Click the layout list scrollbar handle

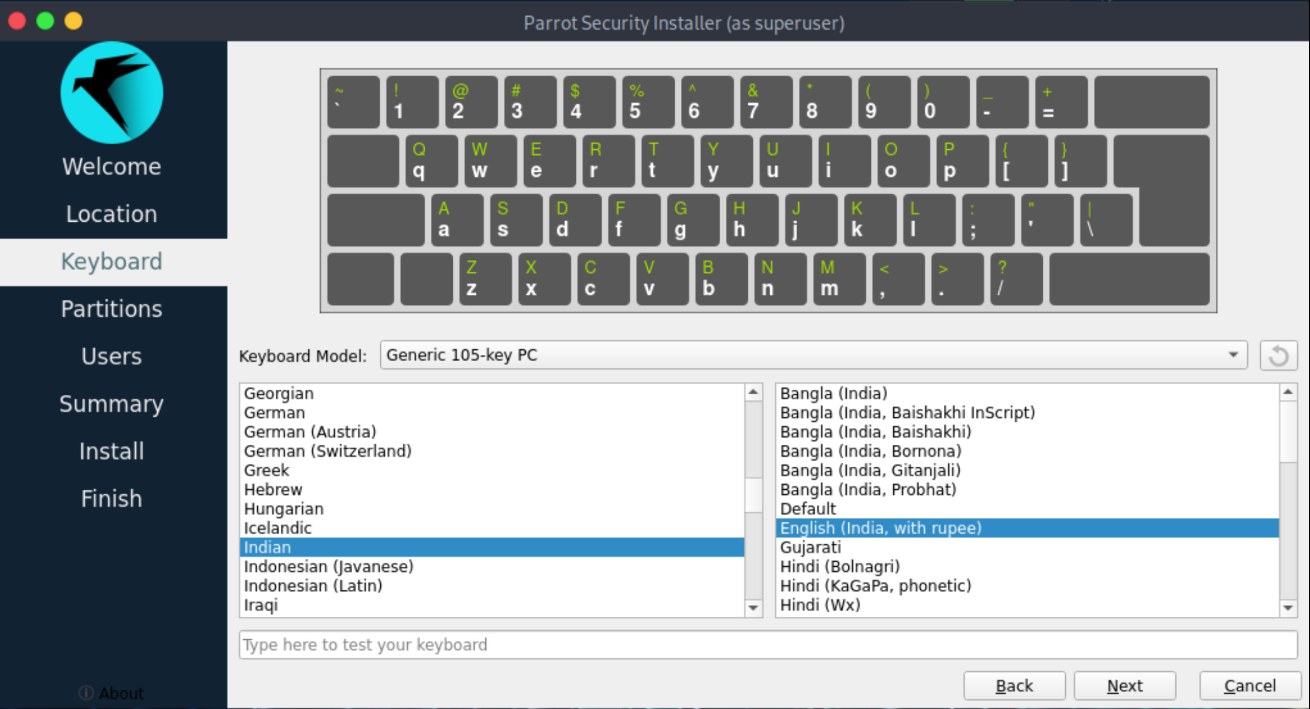(x=754, y=494)
